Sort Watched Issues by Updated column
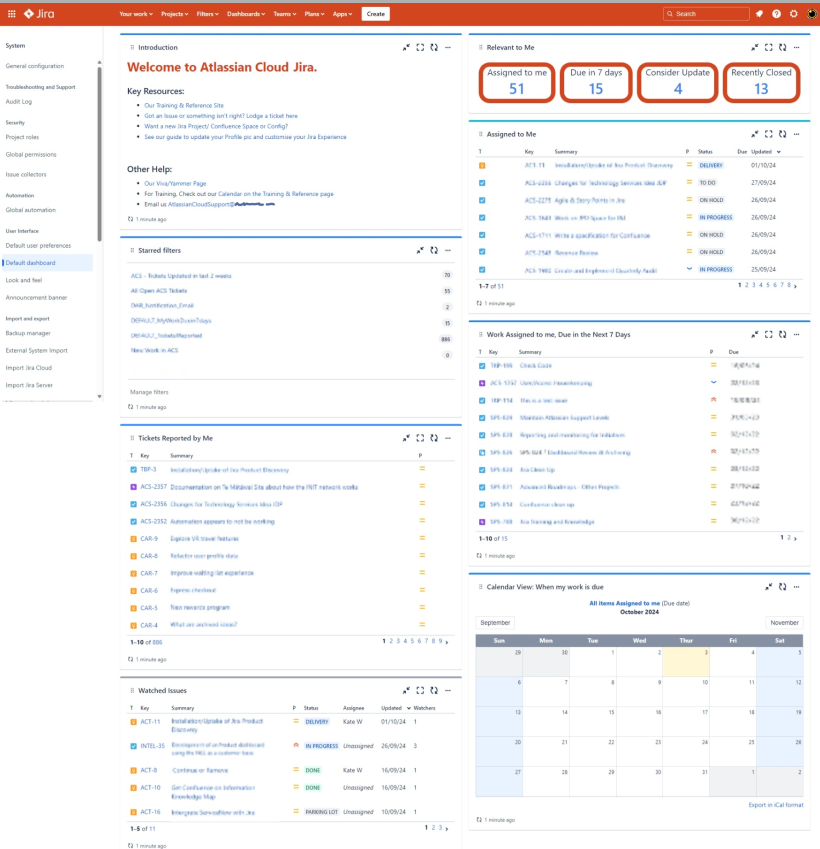This screenshot has width=820, height=849. coord(396,708)
